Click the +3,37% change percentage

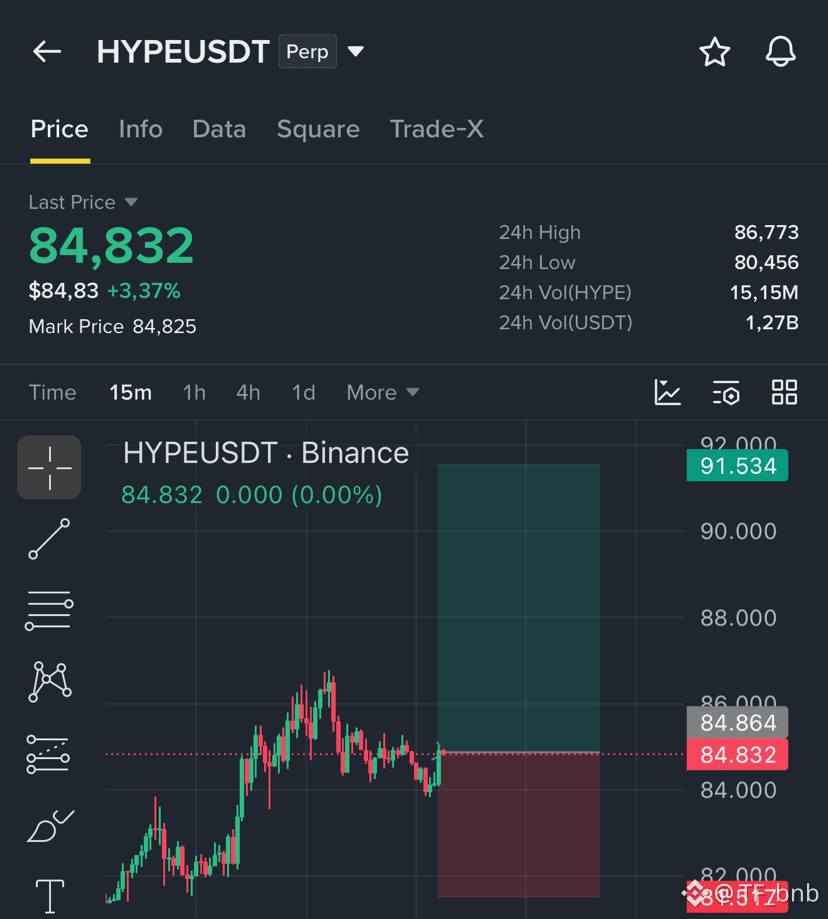click(x=144, y=291)
